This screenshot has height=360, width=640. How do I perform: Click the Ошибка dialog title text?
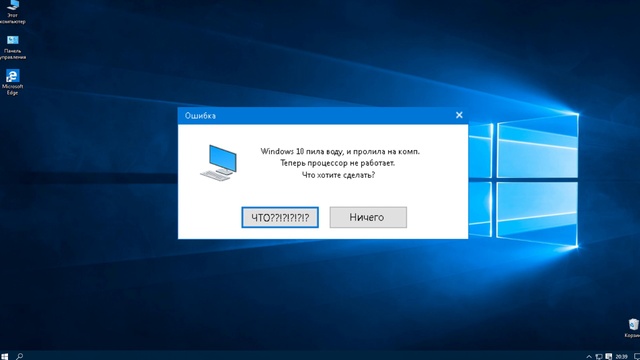[200, 116]
